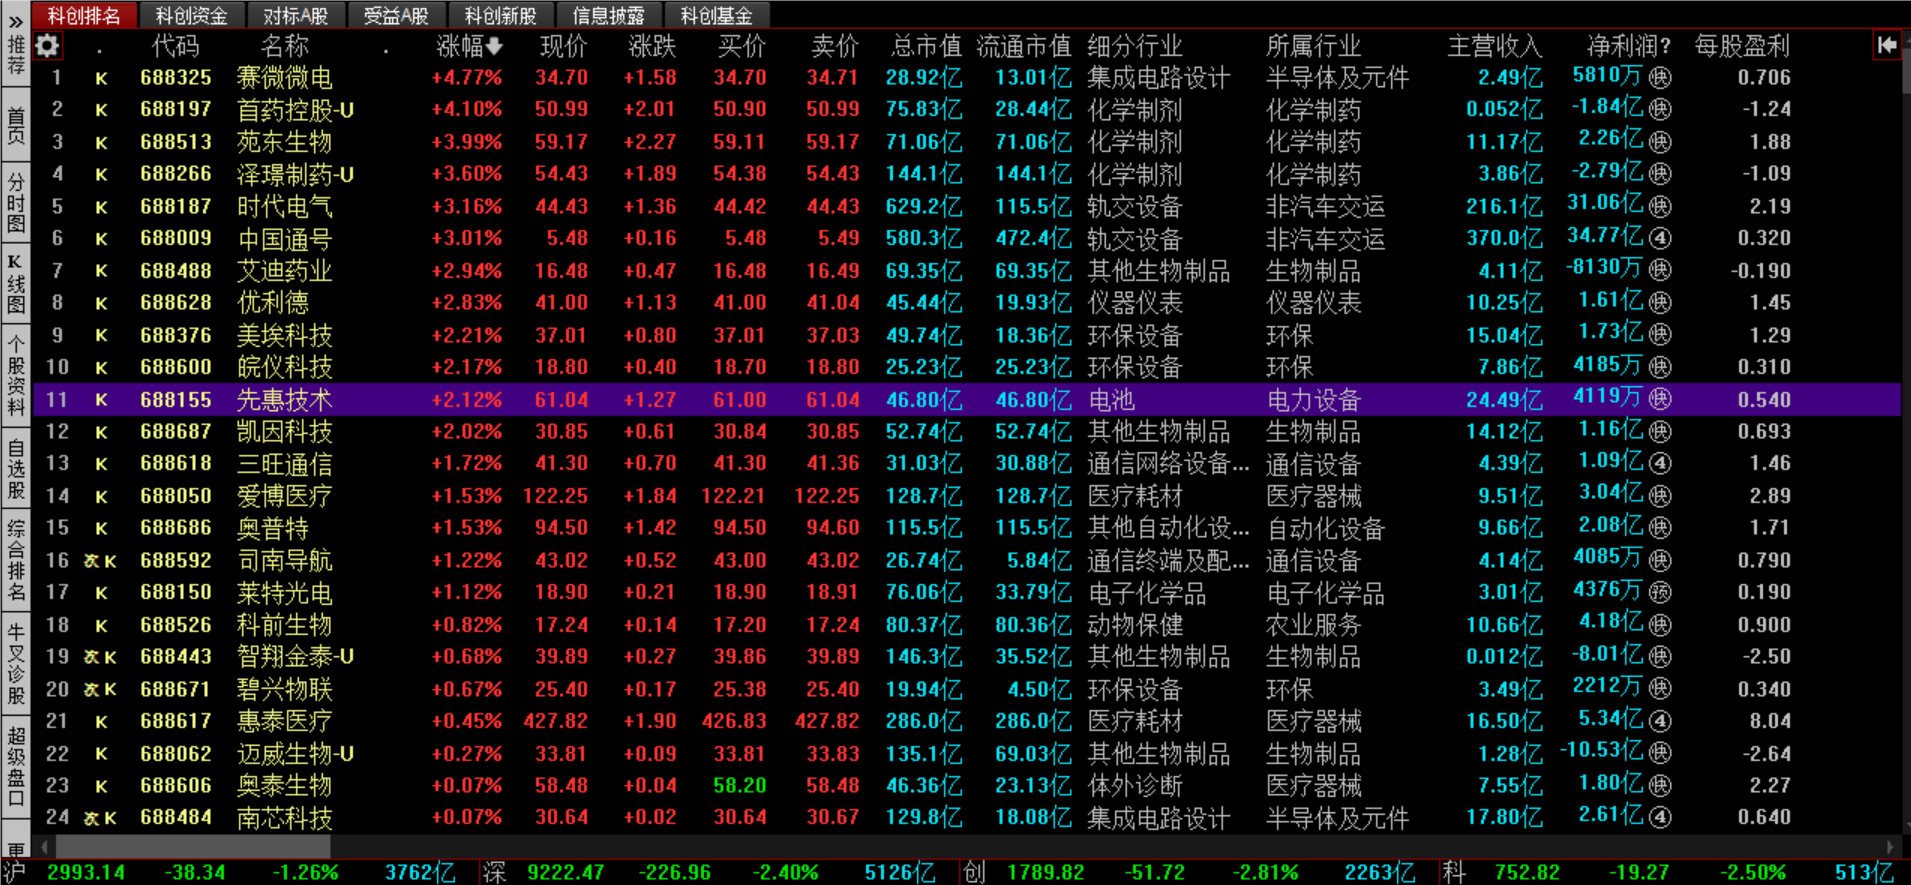Sort by the 现价 column header
Viewport: 1911px width, 885px height.
pos(563,46)
